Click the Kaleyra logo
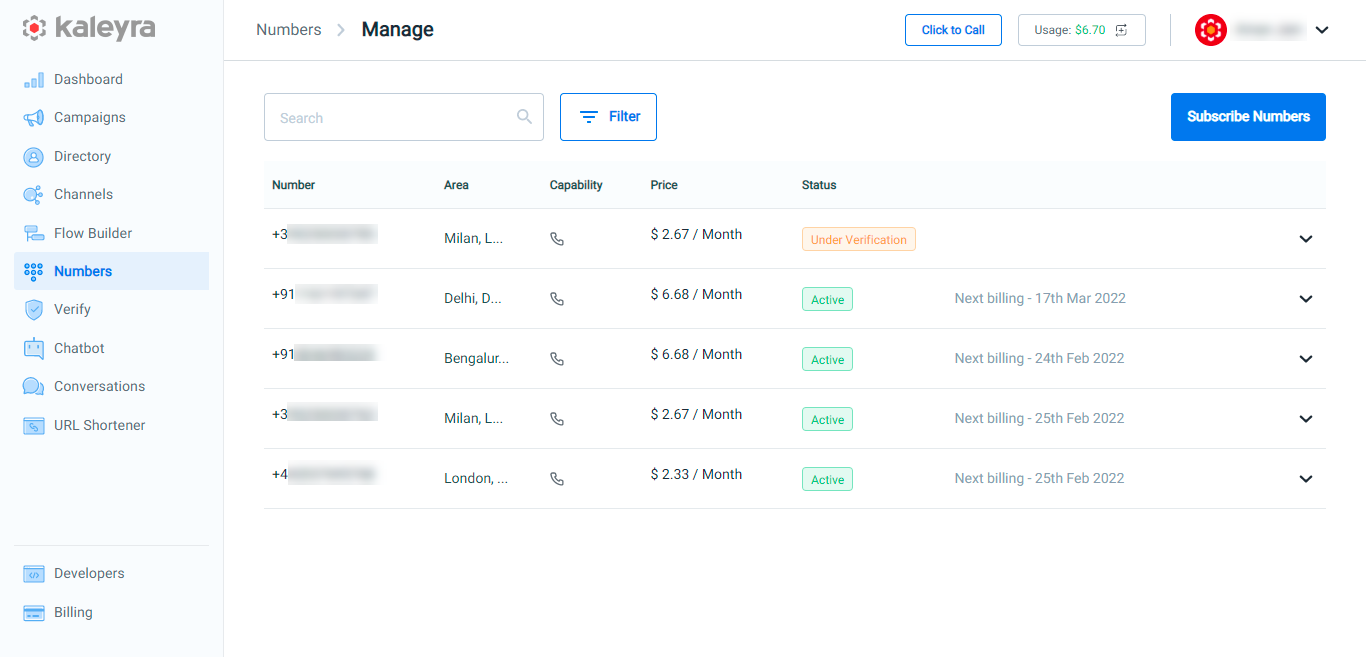This screenshot has height=657, width=1366. click(89, 28)
